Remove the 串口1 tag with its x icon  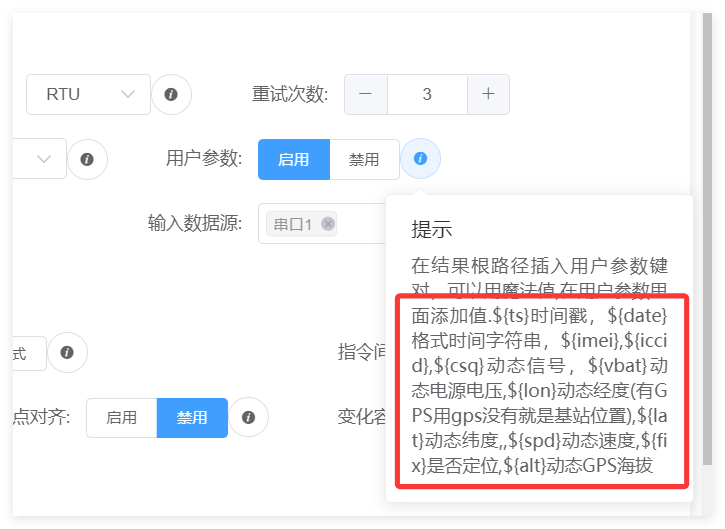pyautogui.click(x=328, y=224)
